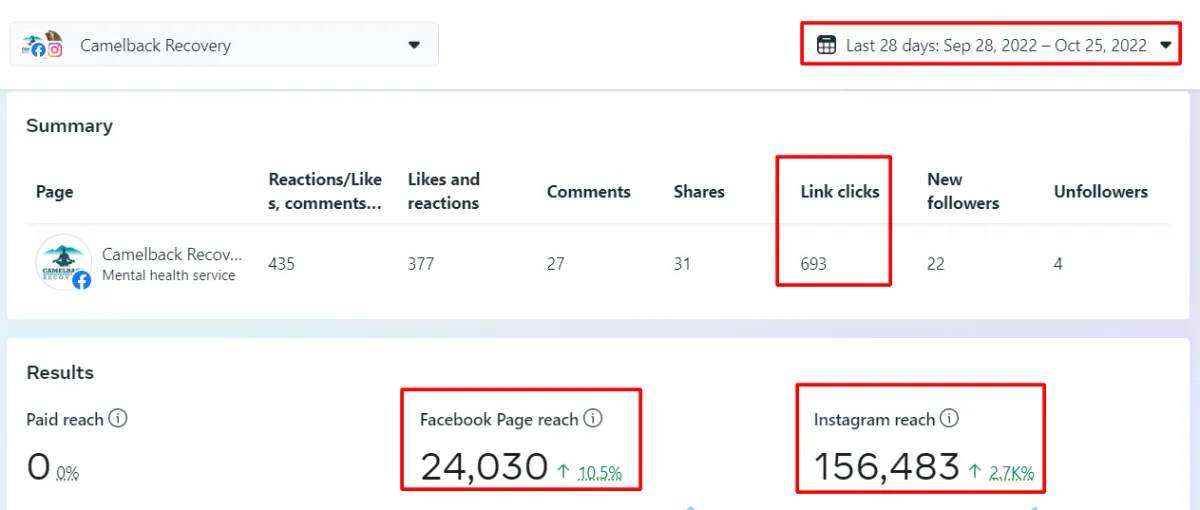The image size is (1200, 510).
Task: Click the Paid reach label
Action: (65, 419)
